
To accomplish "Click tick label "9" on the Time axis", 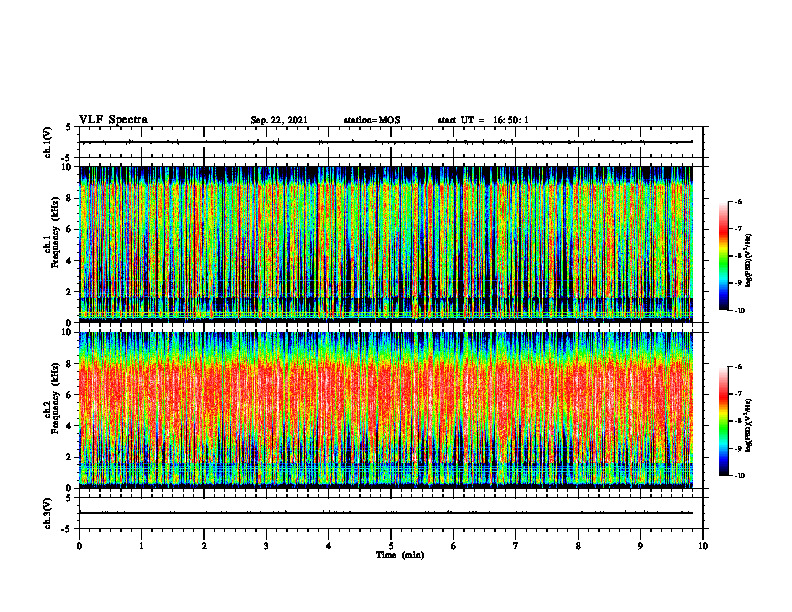I will point(640,546).
